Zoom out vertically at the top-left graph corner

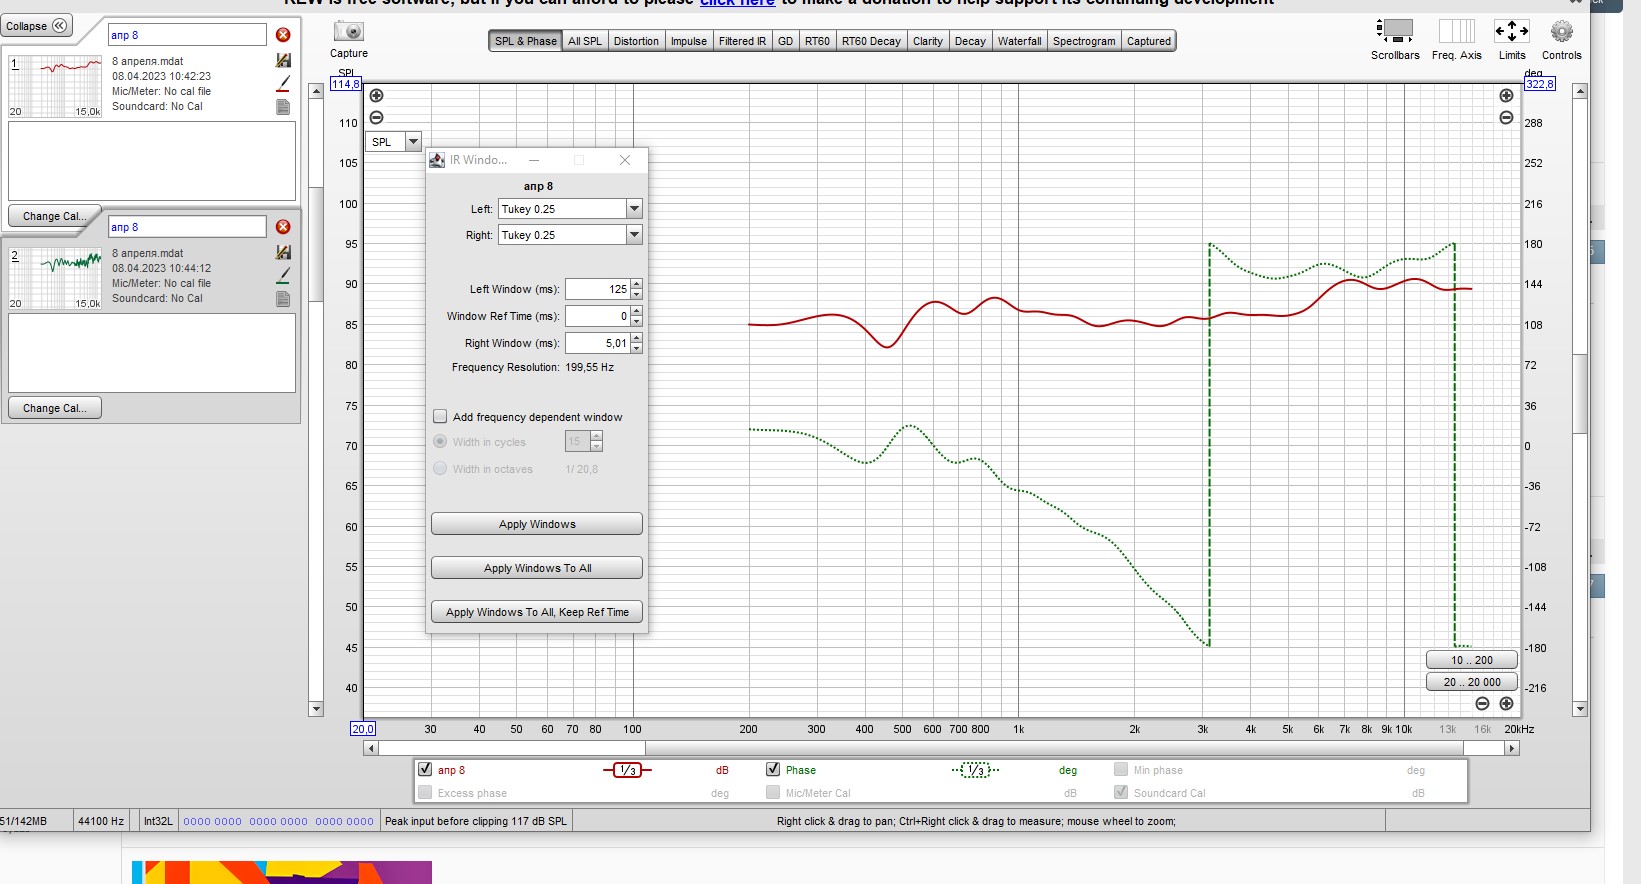[376, 117]
